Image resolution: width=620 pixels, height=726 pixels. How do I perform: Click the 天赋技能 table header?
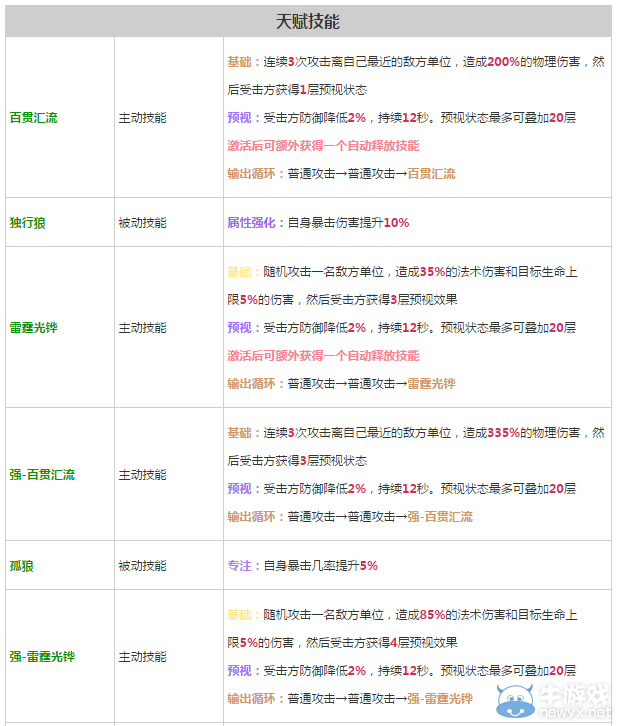(x=308, y=21)
